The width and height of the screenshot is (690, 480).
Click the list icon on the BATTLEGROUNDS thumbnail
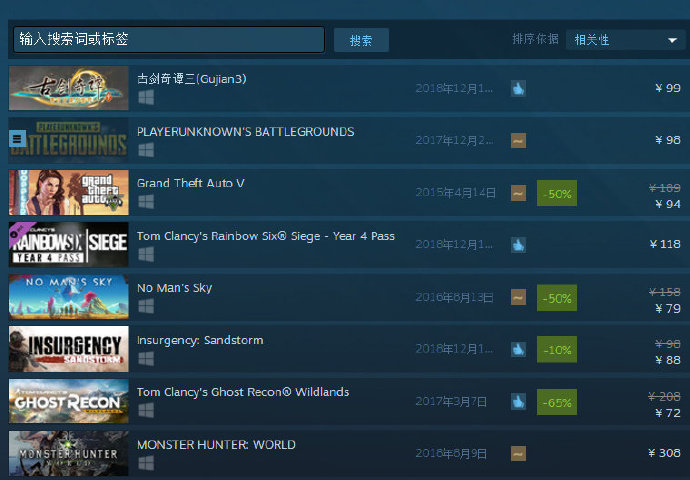17,139
